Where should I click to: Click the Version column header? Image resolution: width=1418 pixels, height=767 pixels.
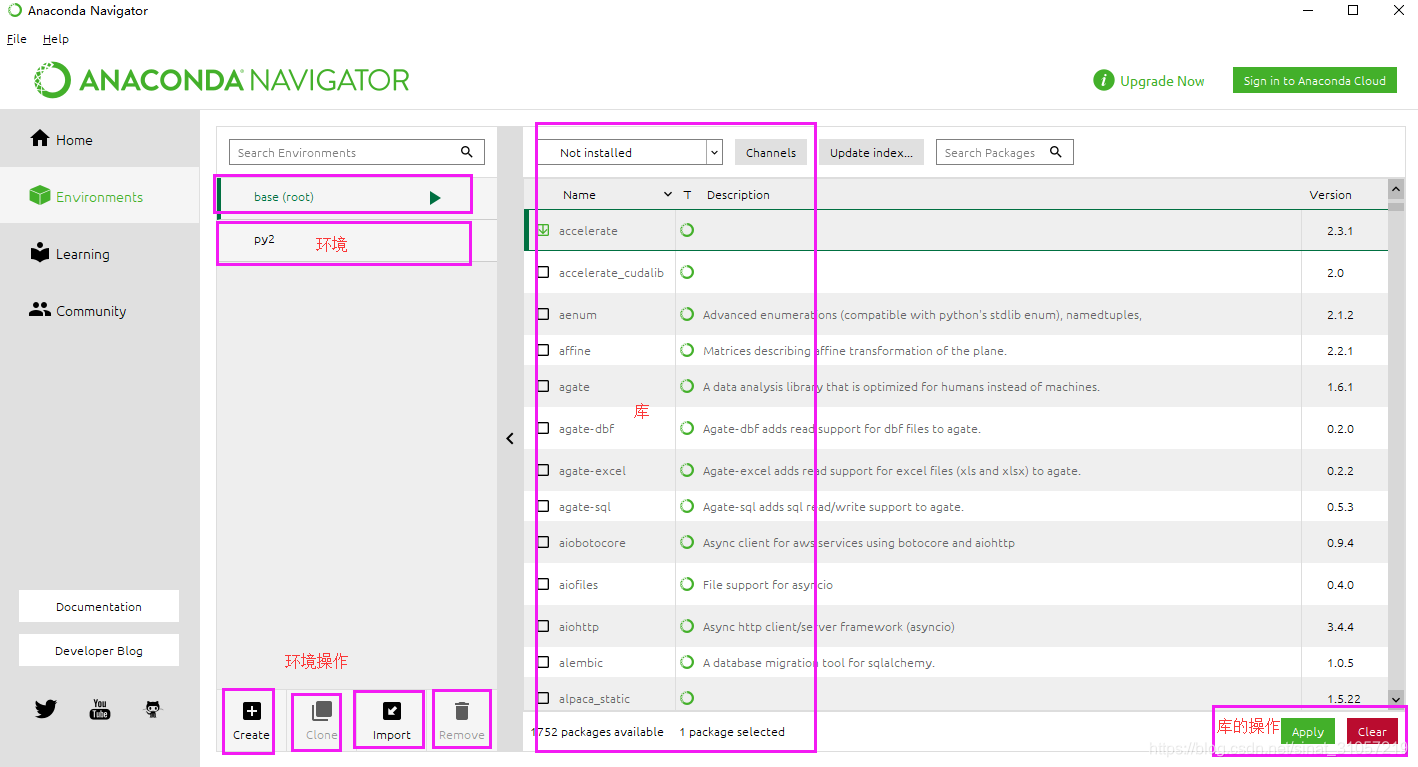(1330, 195)
